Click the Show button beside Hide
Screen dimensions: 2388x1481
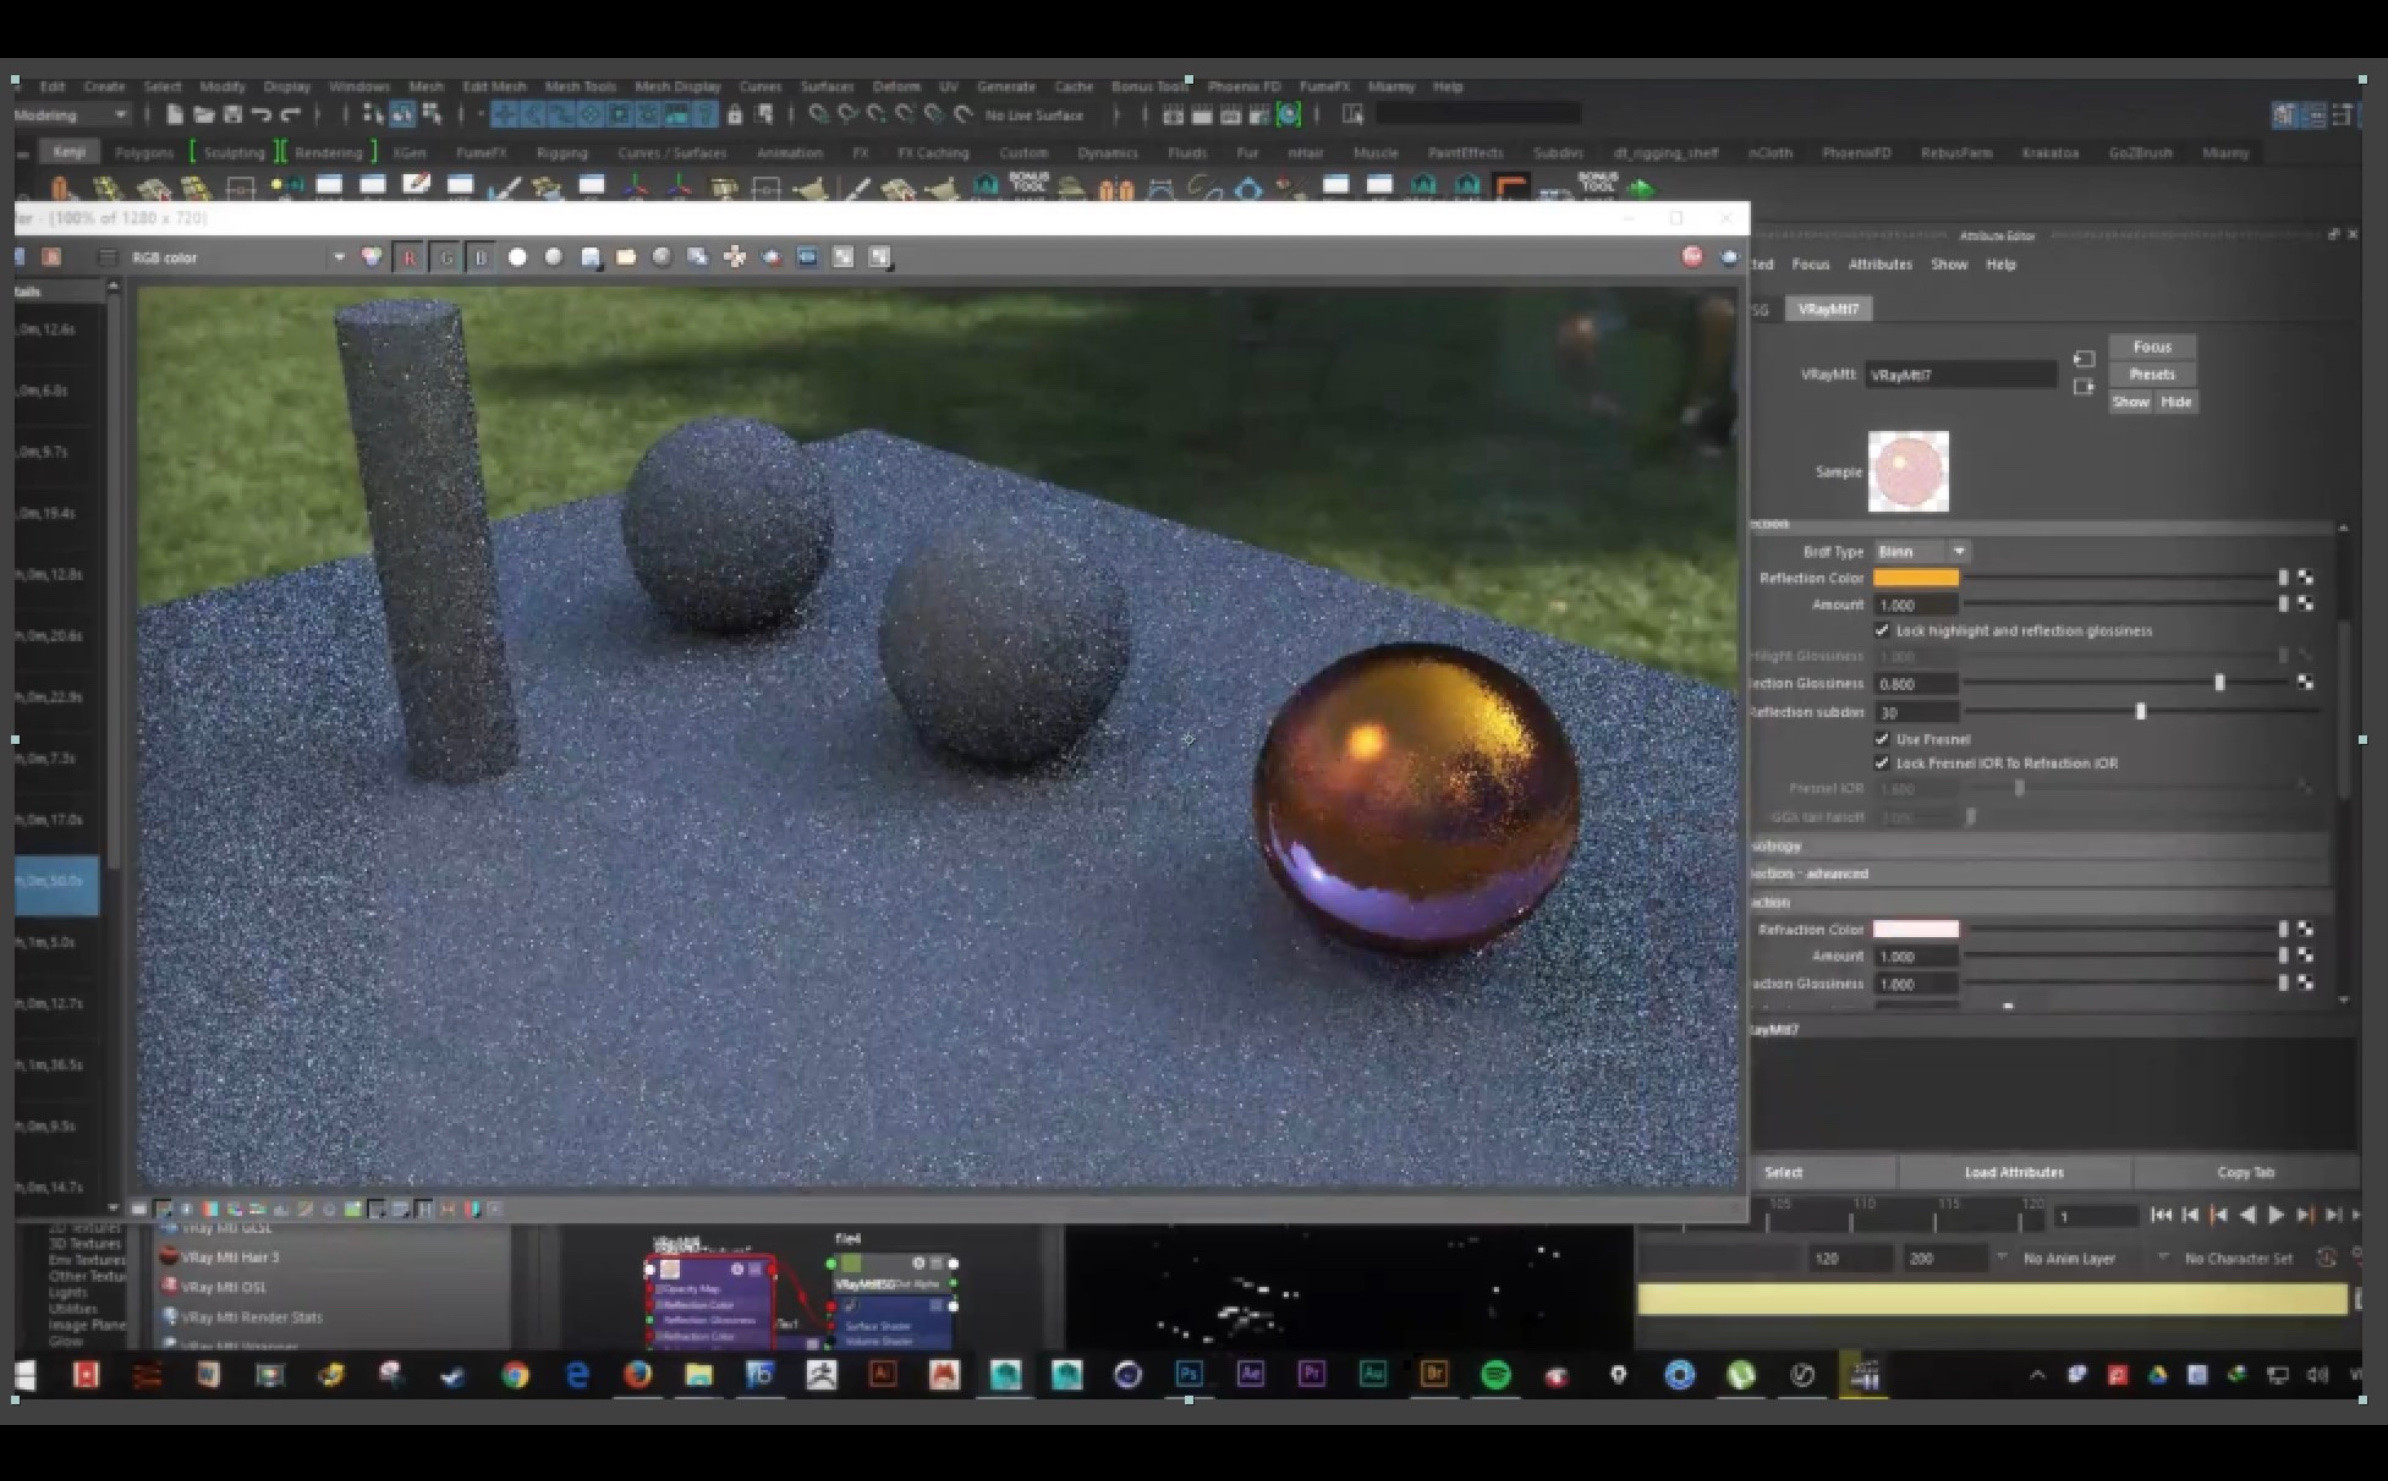click(2130, 402)
